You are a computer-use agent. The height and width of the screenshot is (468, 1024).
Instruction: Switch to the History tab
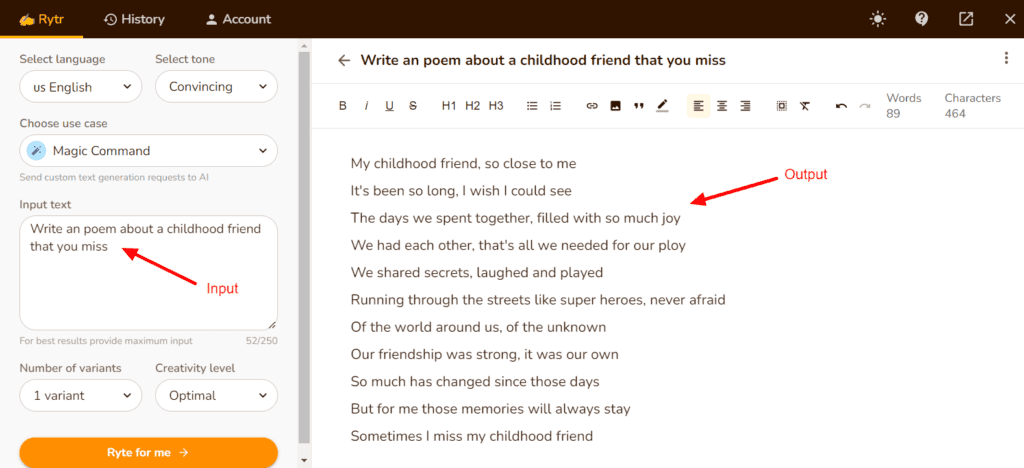134,19
